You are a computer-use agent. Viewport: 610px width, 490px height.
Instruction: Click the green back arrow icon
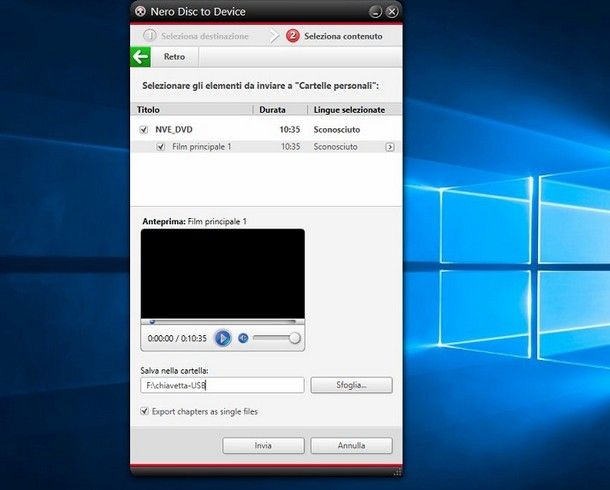(x=140, y=57)
